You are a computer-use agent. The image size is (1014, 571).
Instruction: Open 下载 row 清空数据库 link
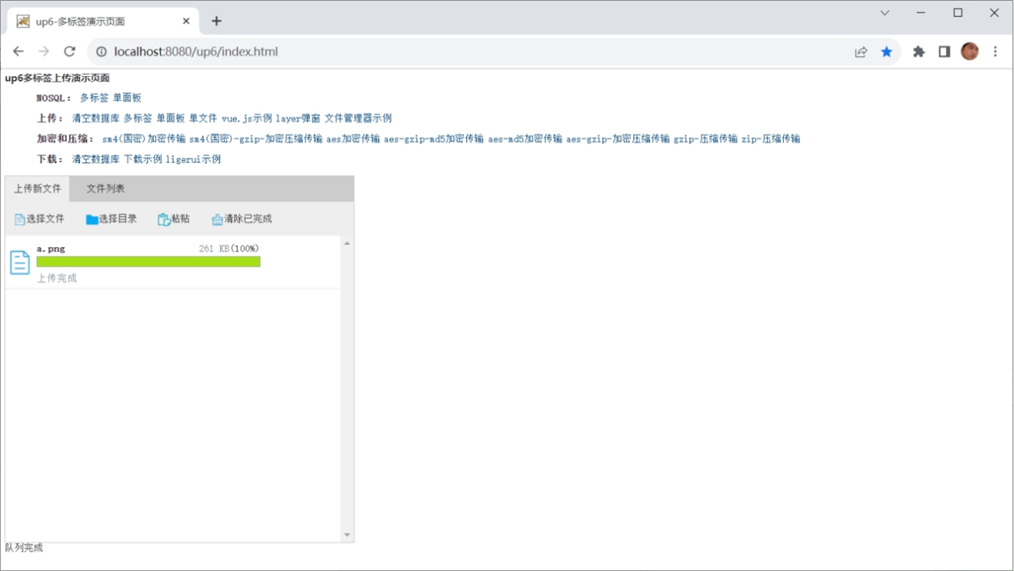coord(96,159)
